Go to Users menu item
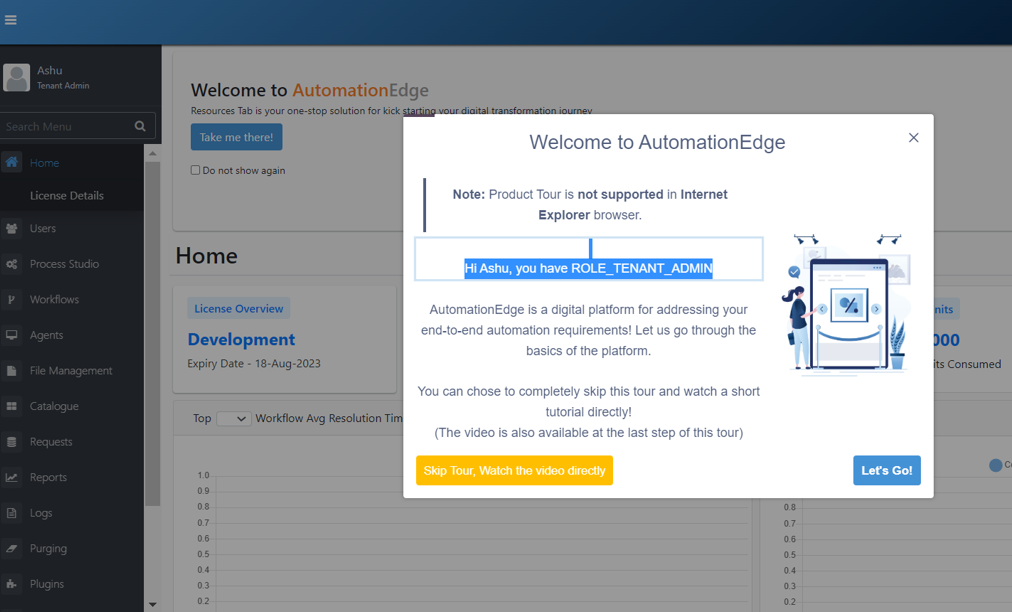Image resolution: width=1012 pixels, height=612 pixels. click(43, 229)
